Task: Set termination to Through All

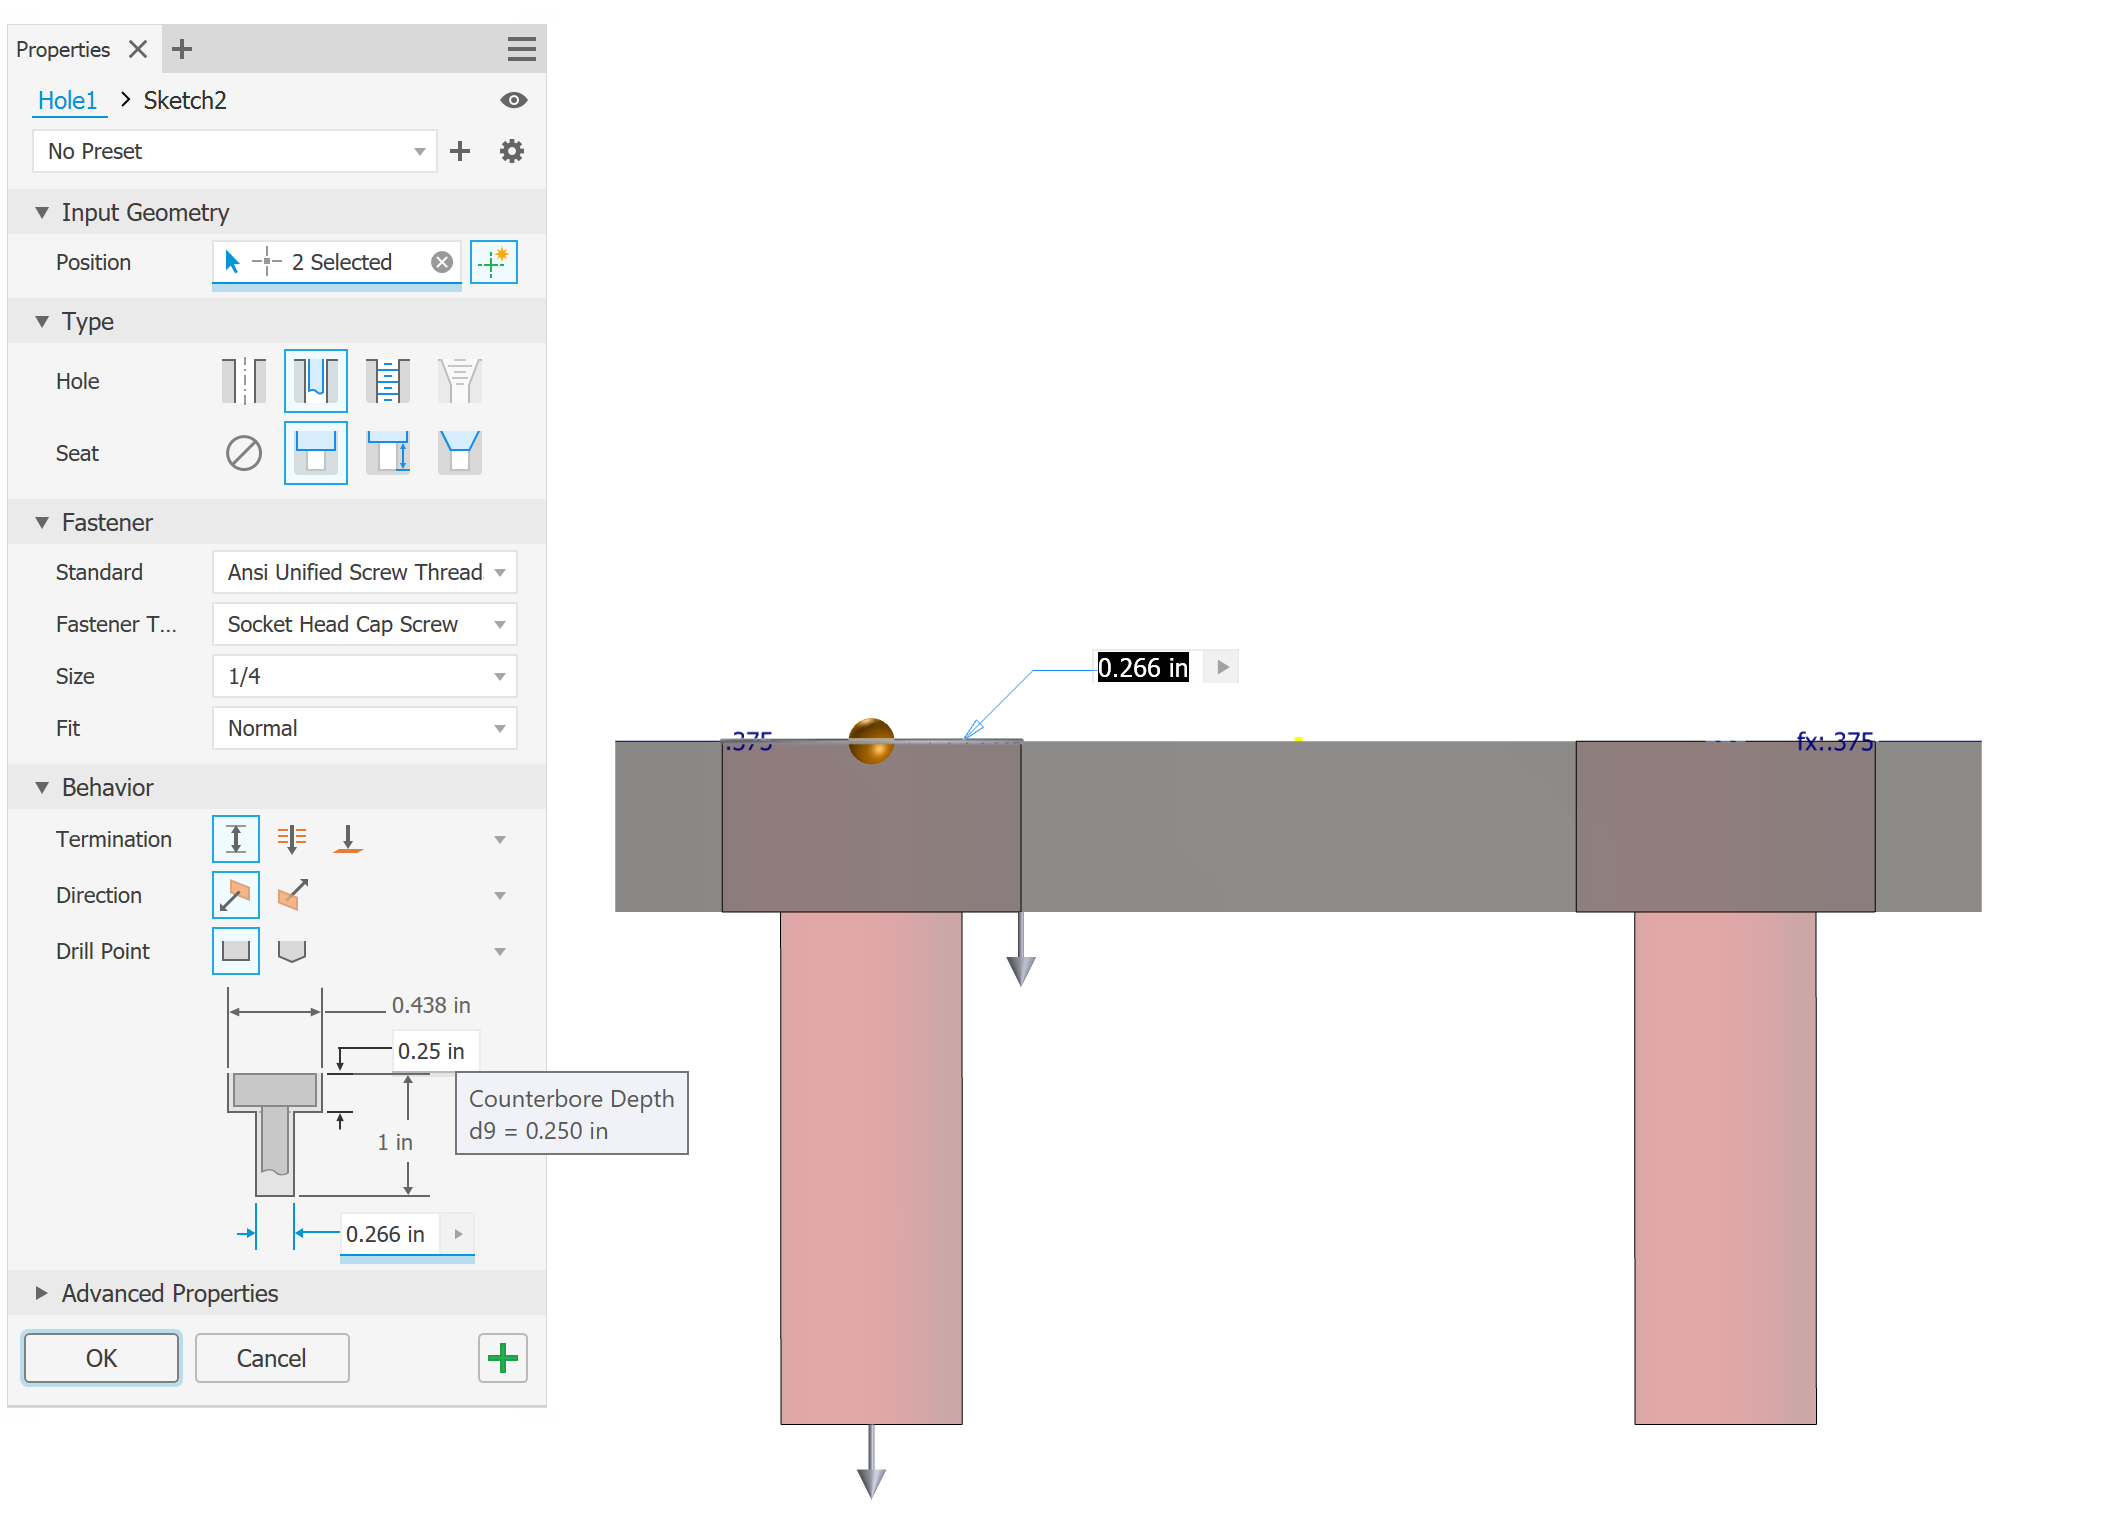Action: pyautogui.click(x=291, y=838)
